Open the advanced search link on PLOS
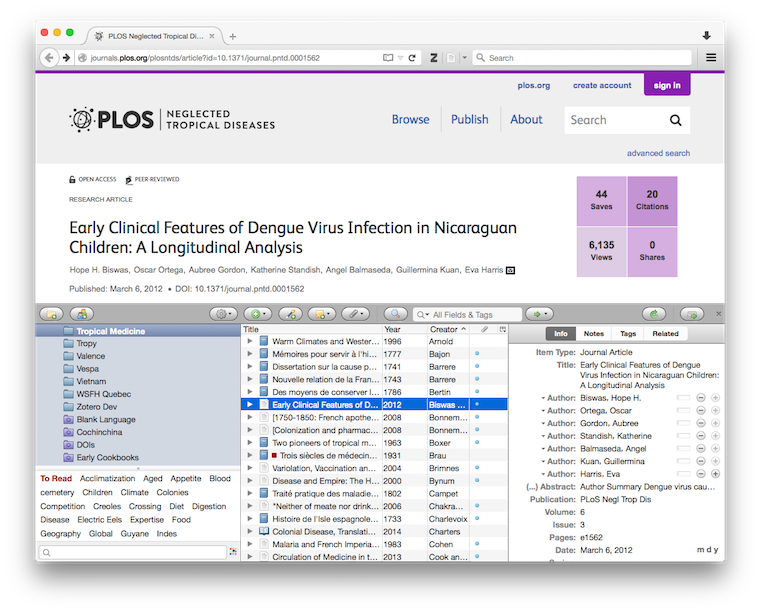 [658, 153]
